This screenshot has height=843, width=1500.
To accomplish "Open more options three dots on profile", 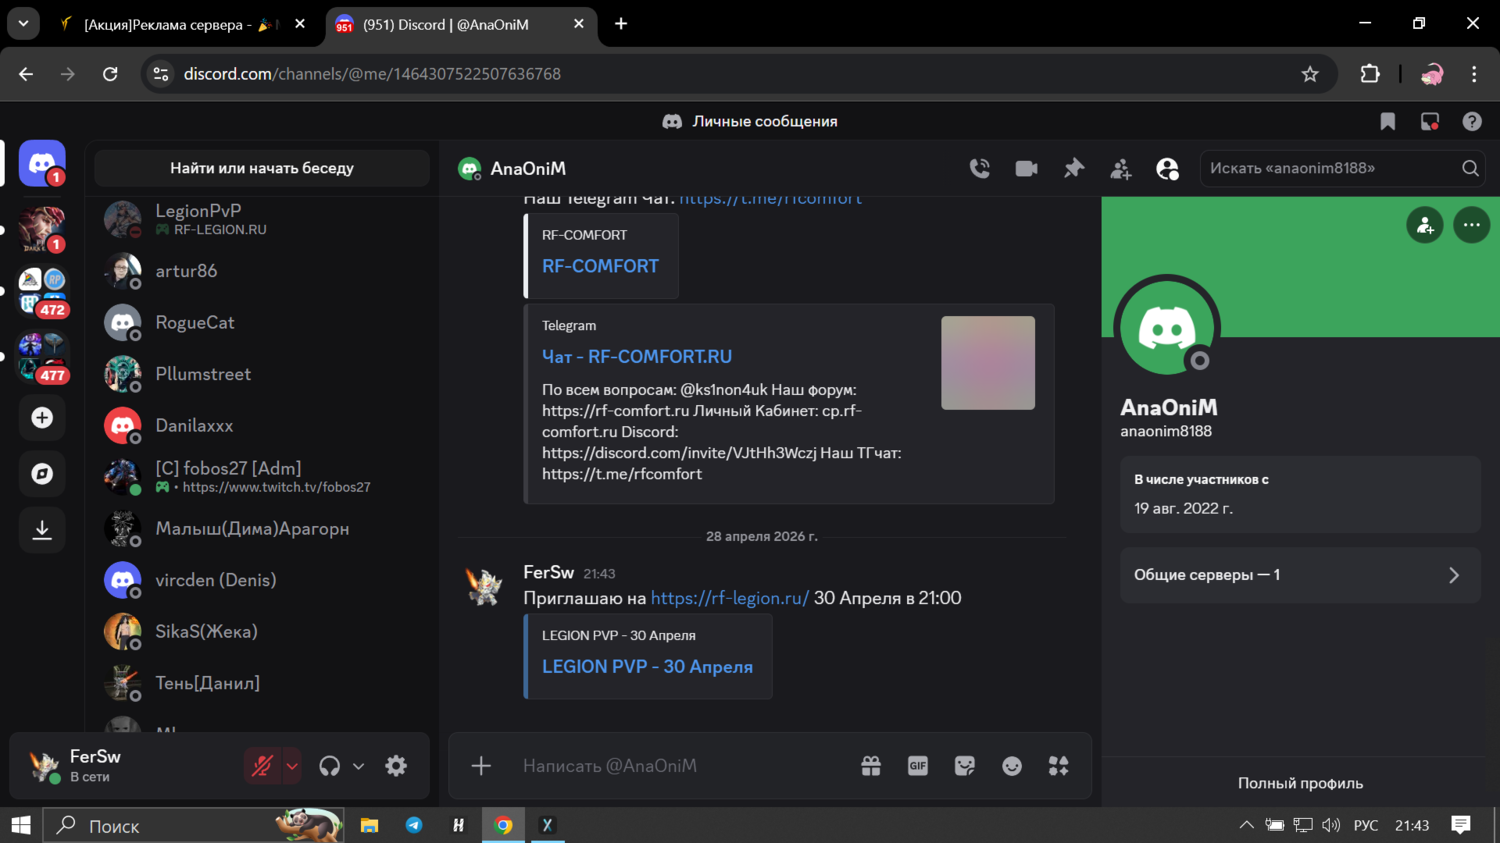I will (1472, 225).
